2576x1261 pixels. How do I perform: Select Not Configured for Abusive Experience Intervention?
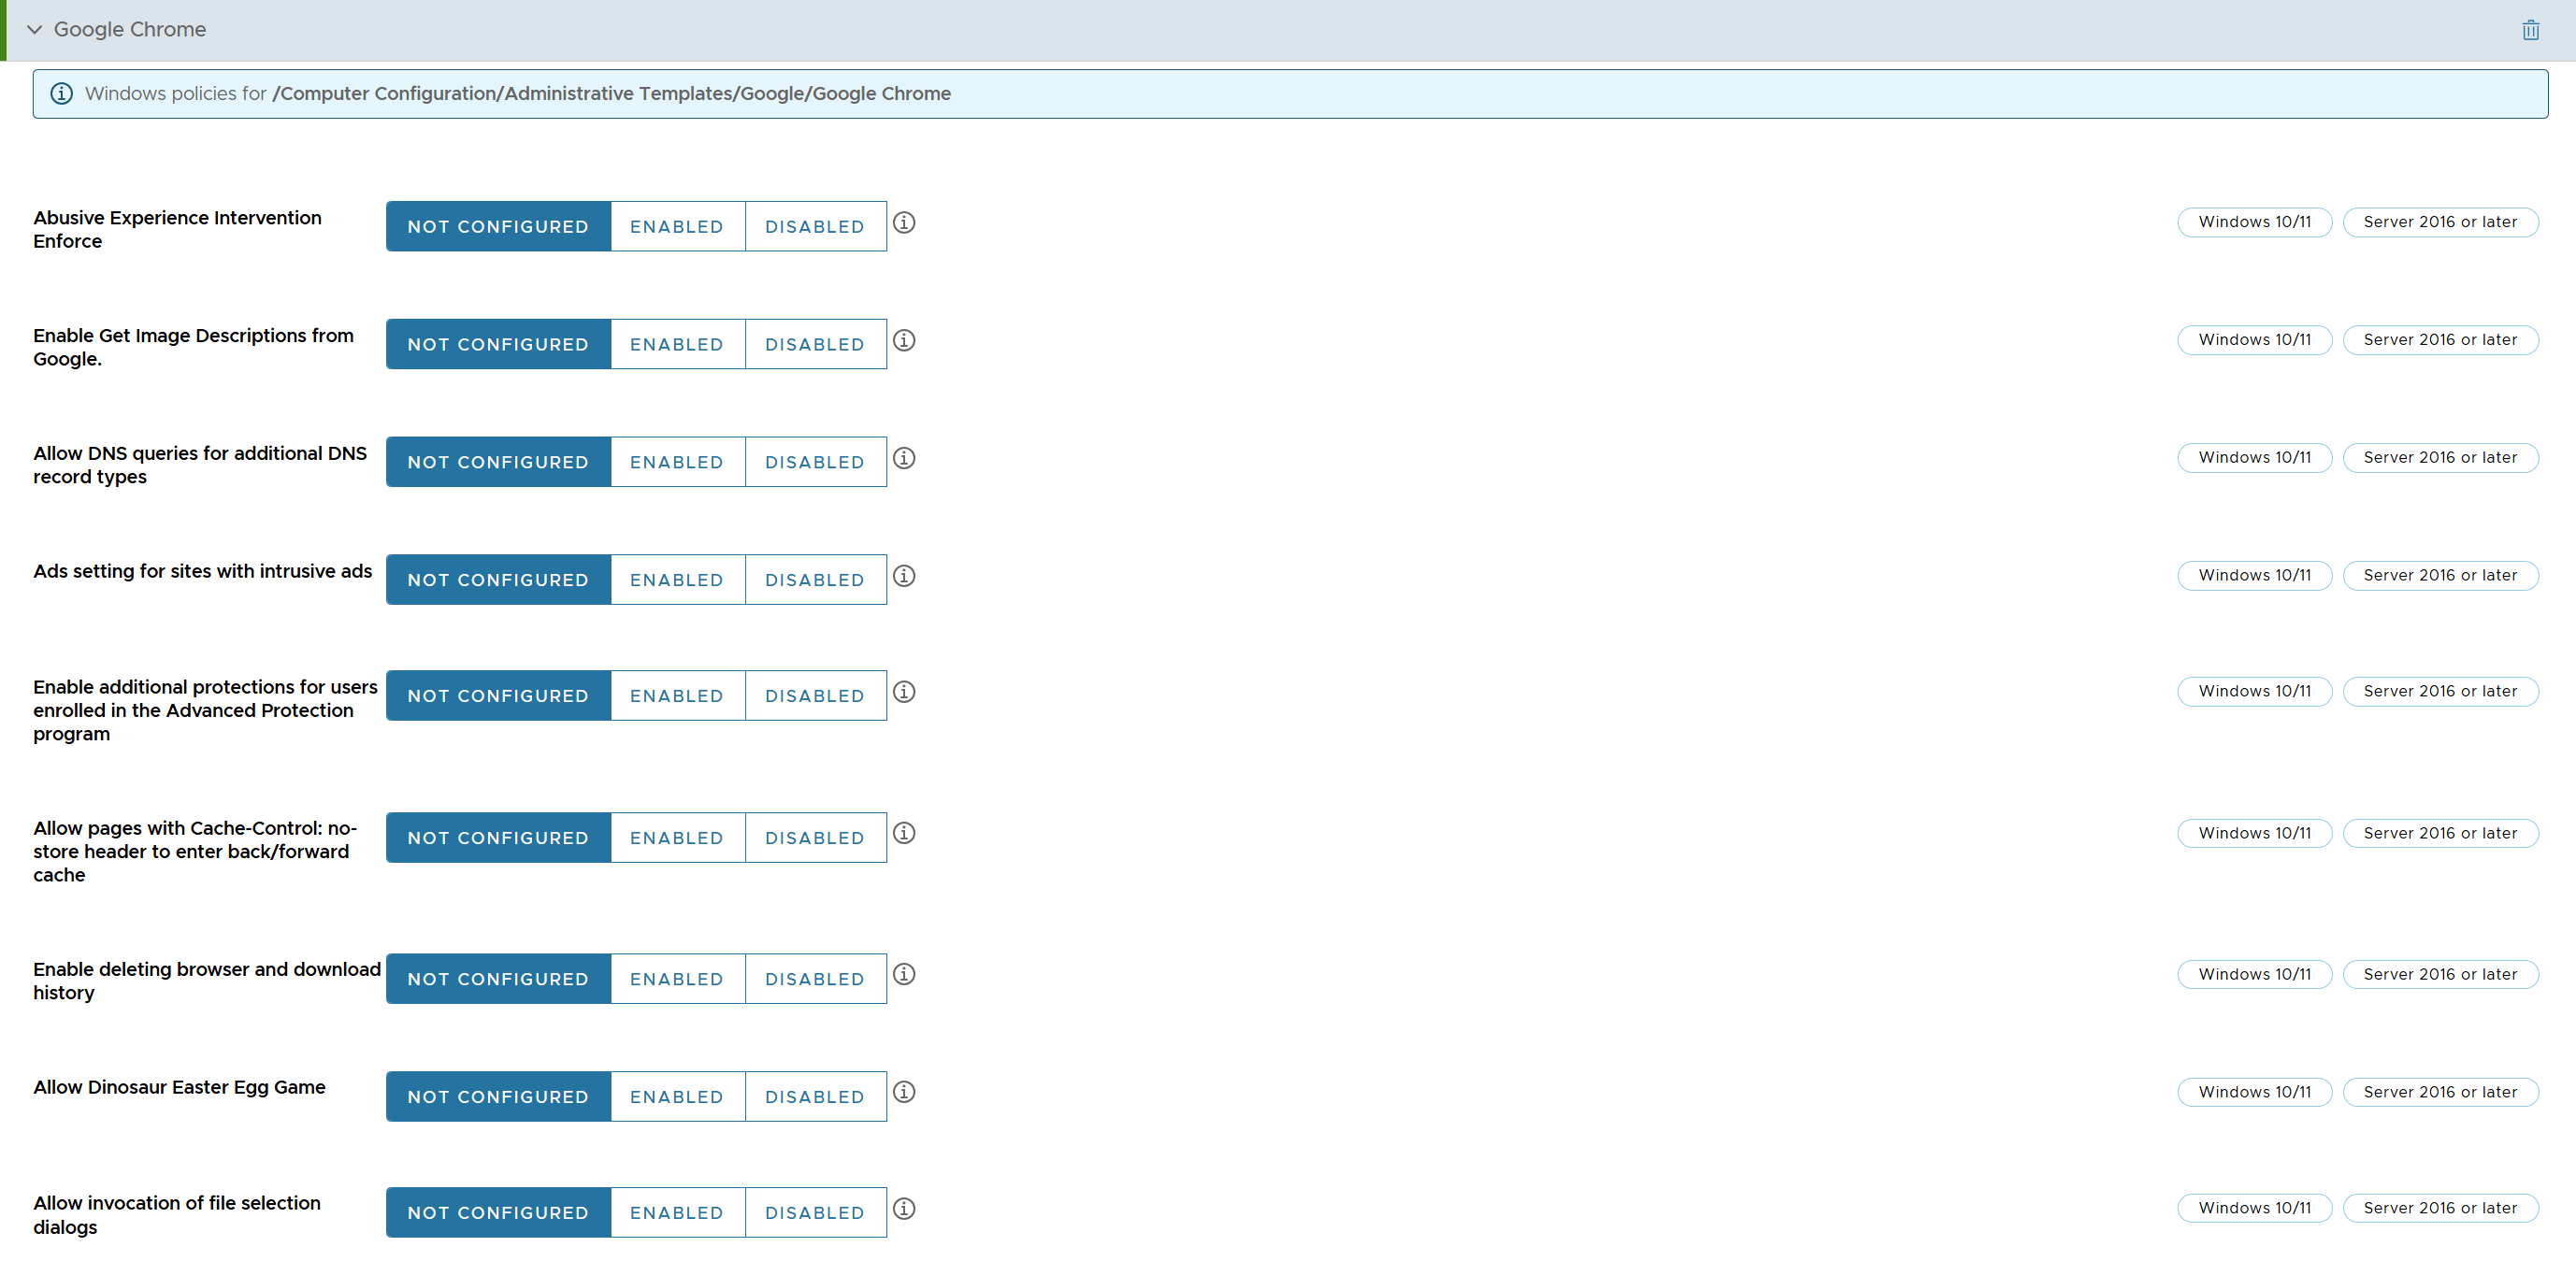[498, 227]
